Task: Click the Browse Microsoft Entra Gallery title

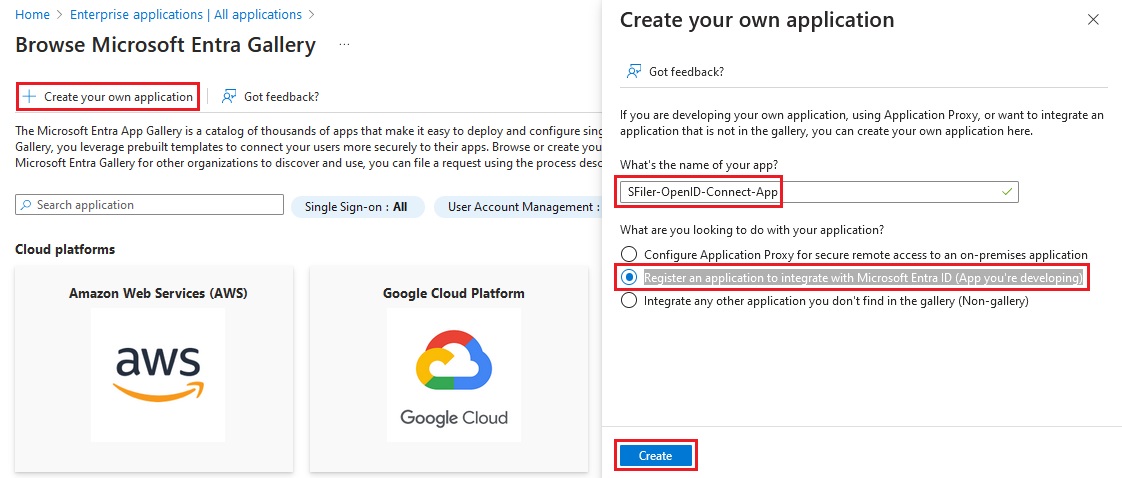Action: pyautogui.click(x=165, y=45)
